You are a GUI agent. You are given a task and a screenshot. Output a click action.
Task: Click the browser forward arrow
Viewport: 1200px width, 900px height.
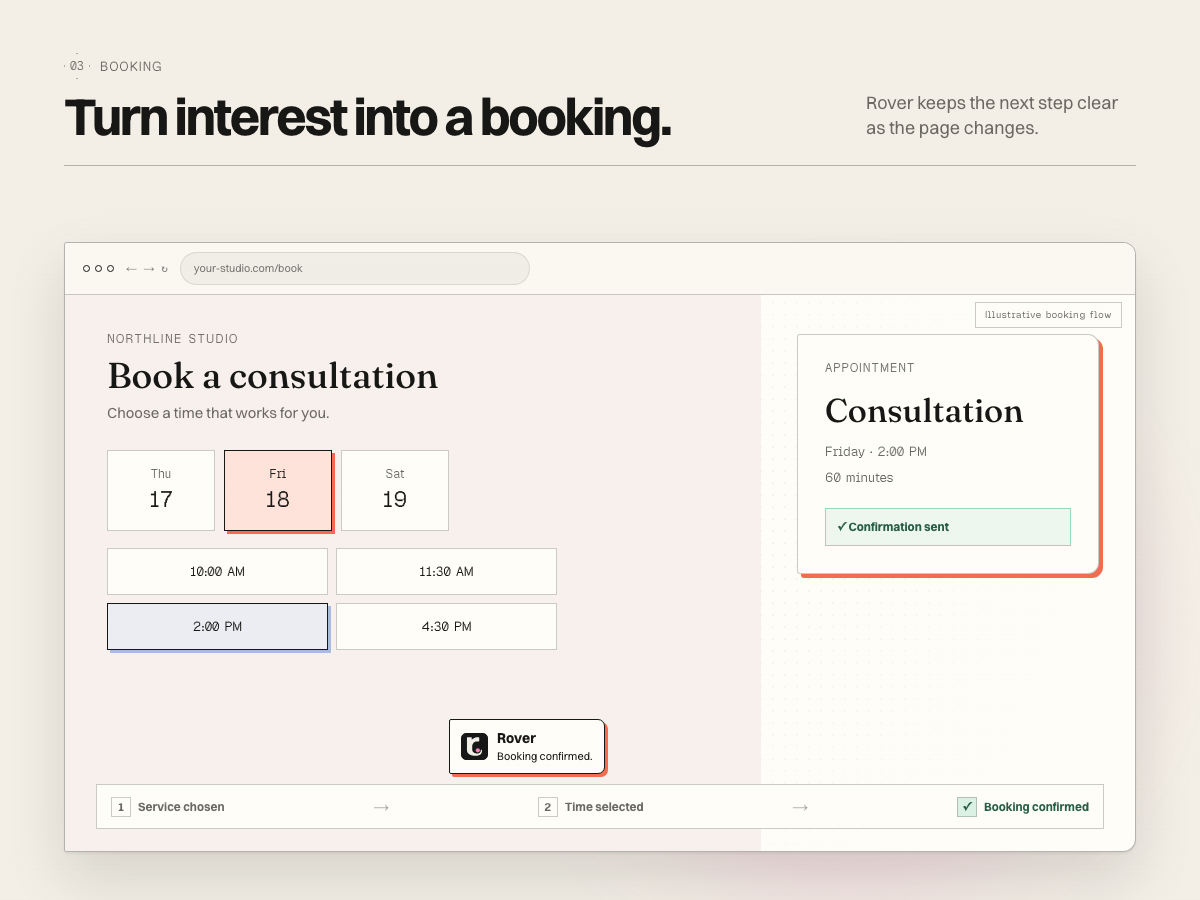tap(149, 269)
